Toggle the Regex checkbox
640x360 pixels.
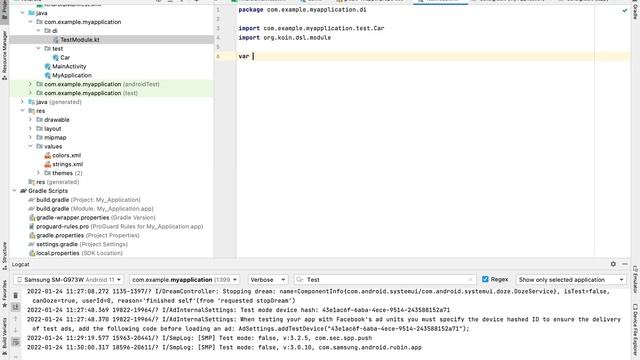485,280
